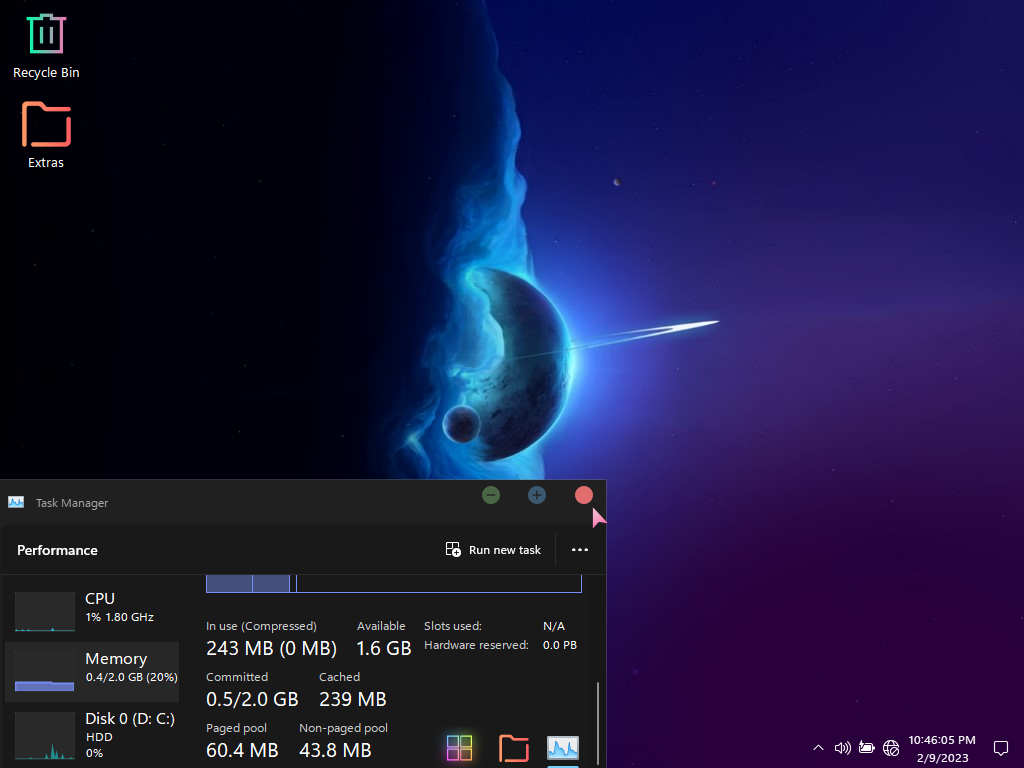
Task: Open the Extras folder on desktop
Action: [x=46, y=135]
